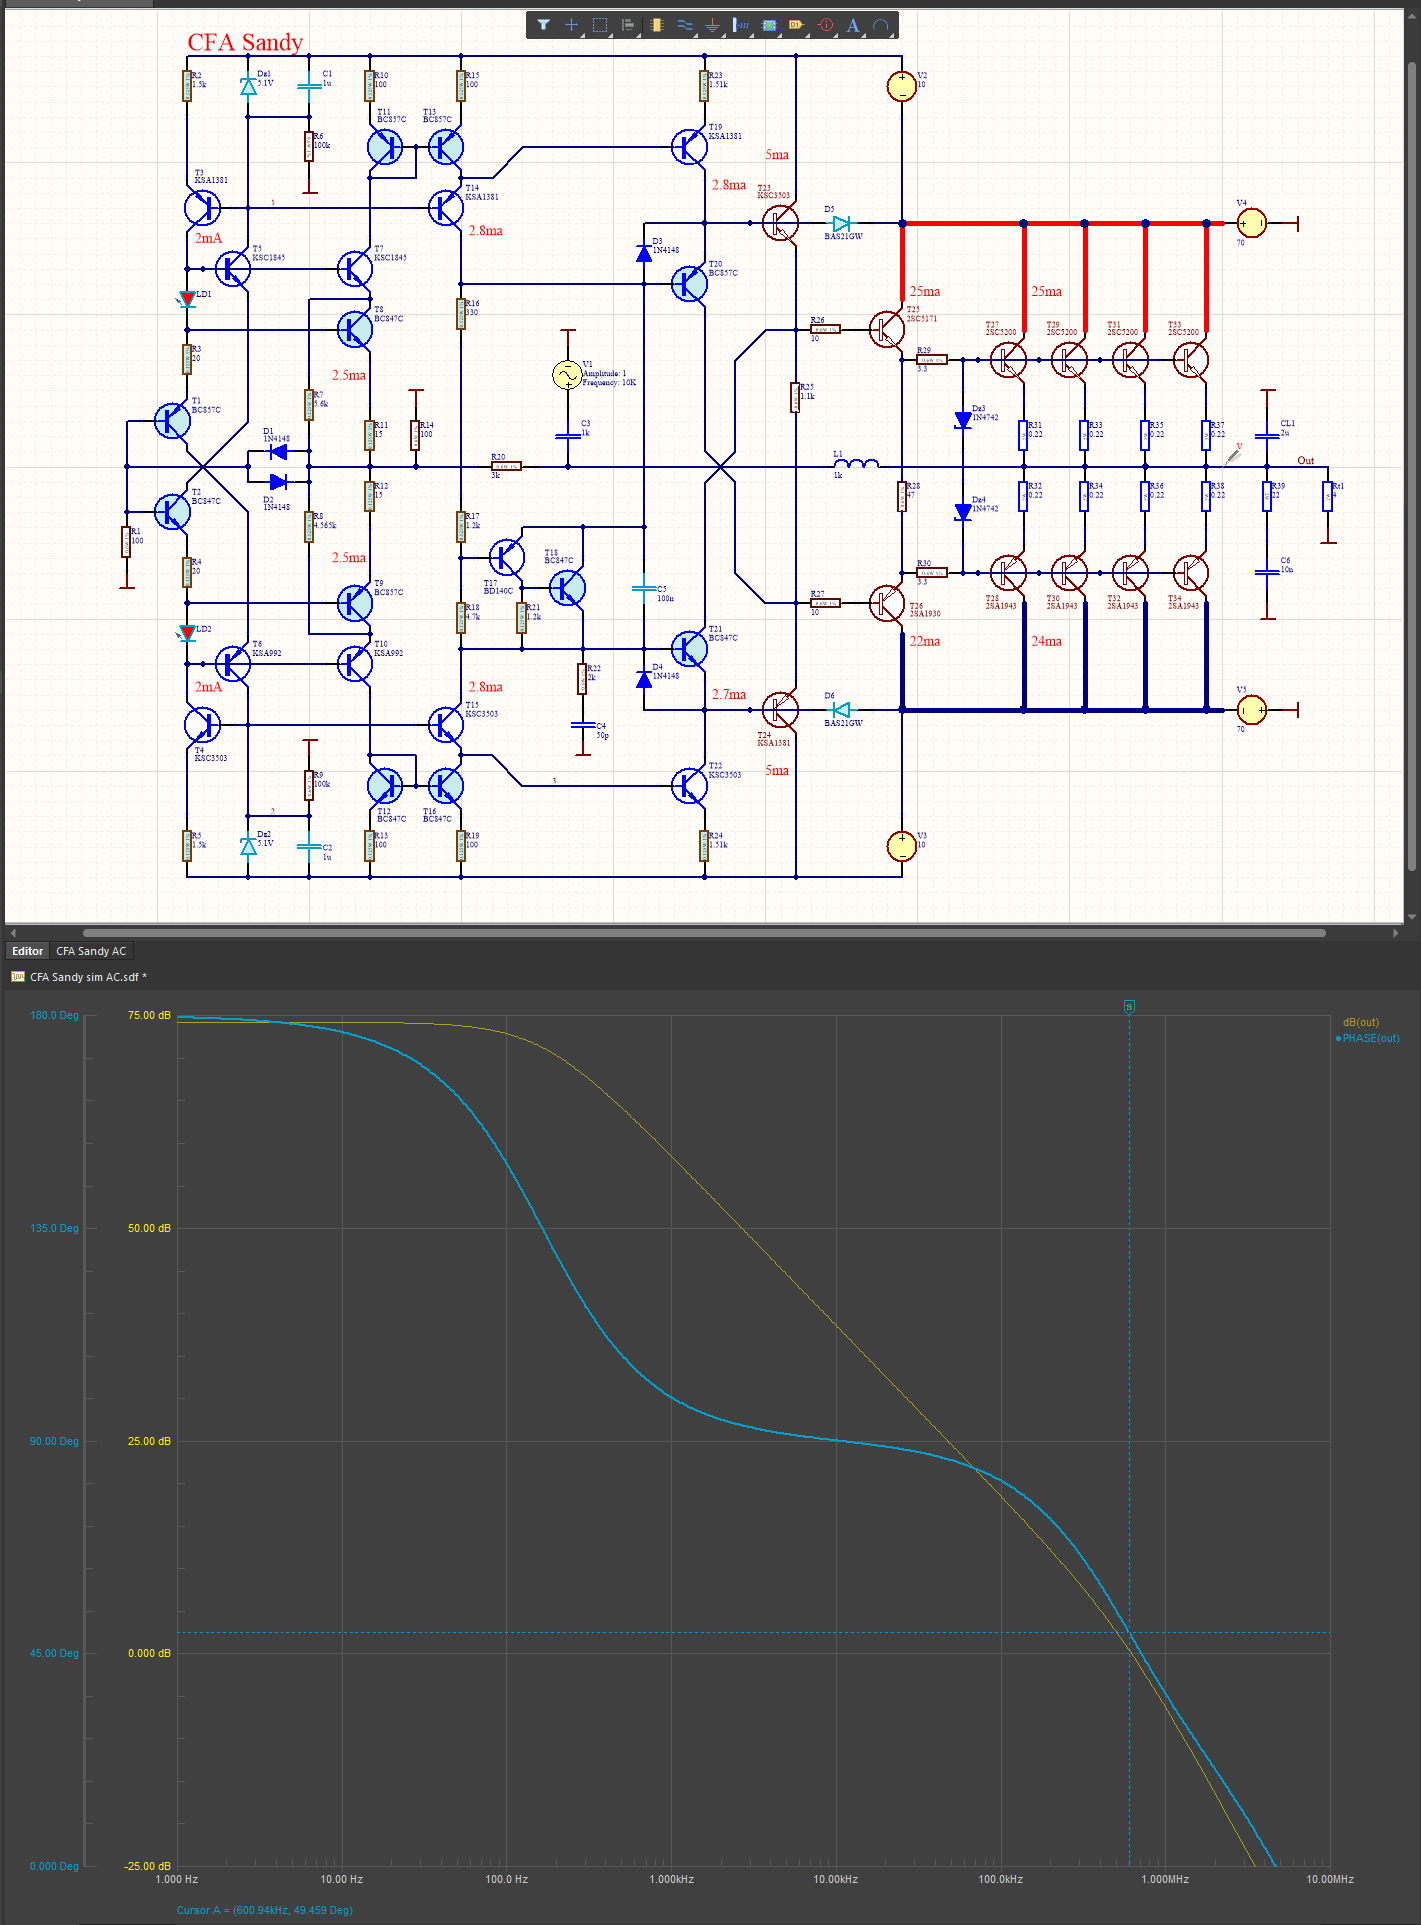Select cursor A marker on plot

tap(1129, 1006)
